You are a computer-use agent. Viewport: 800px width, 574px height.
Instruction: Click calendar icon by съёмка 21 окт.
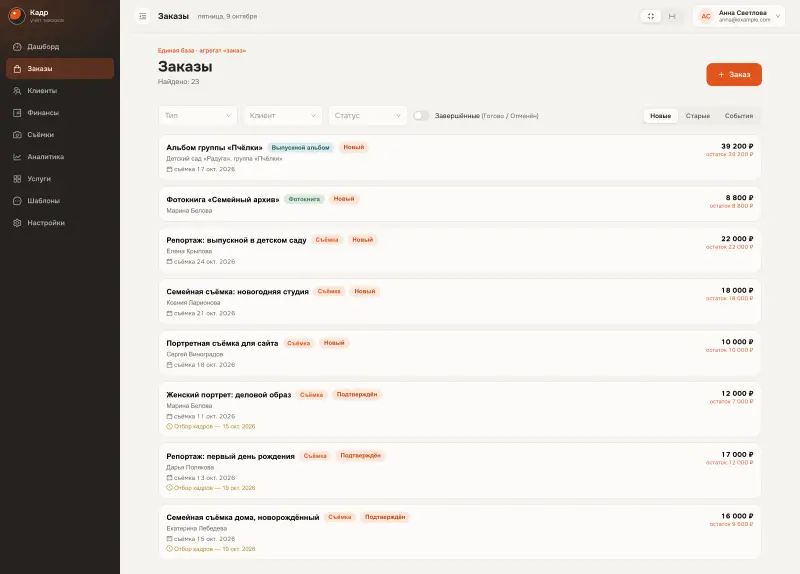(x=169, y=313)
